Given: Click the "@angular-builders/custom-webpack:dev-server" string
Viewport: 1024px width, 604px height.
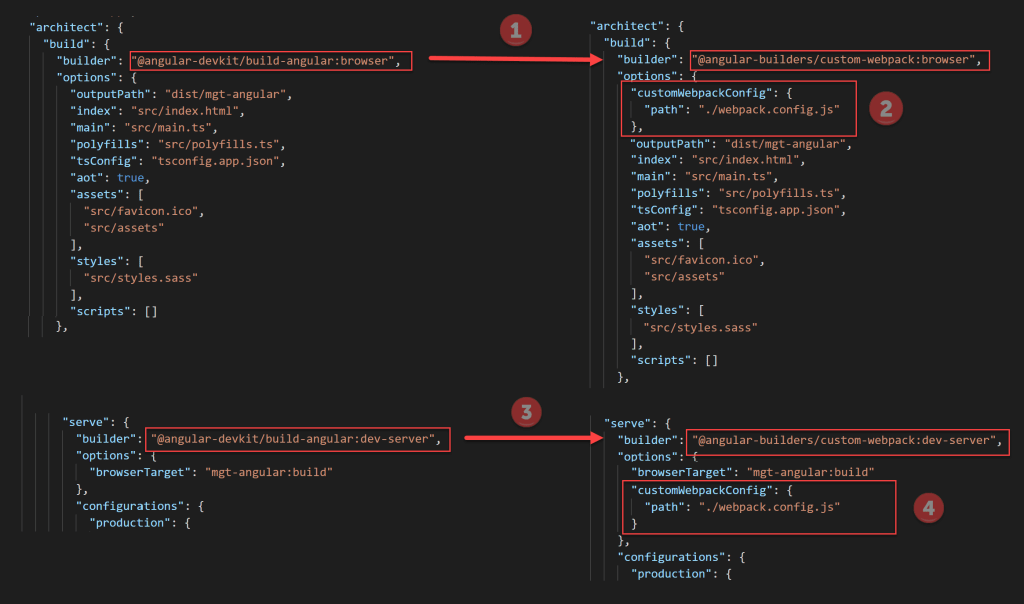Looking at the screenshot, I should (x=848, y=440).
